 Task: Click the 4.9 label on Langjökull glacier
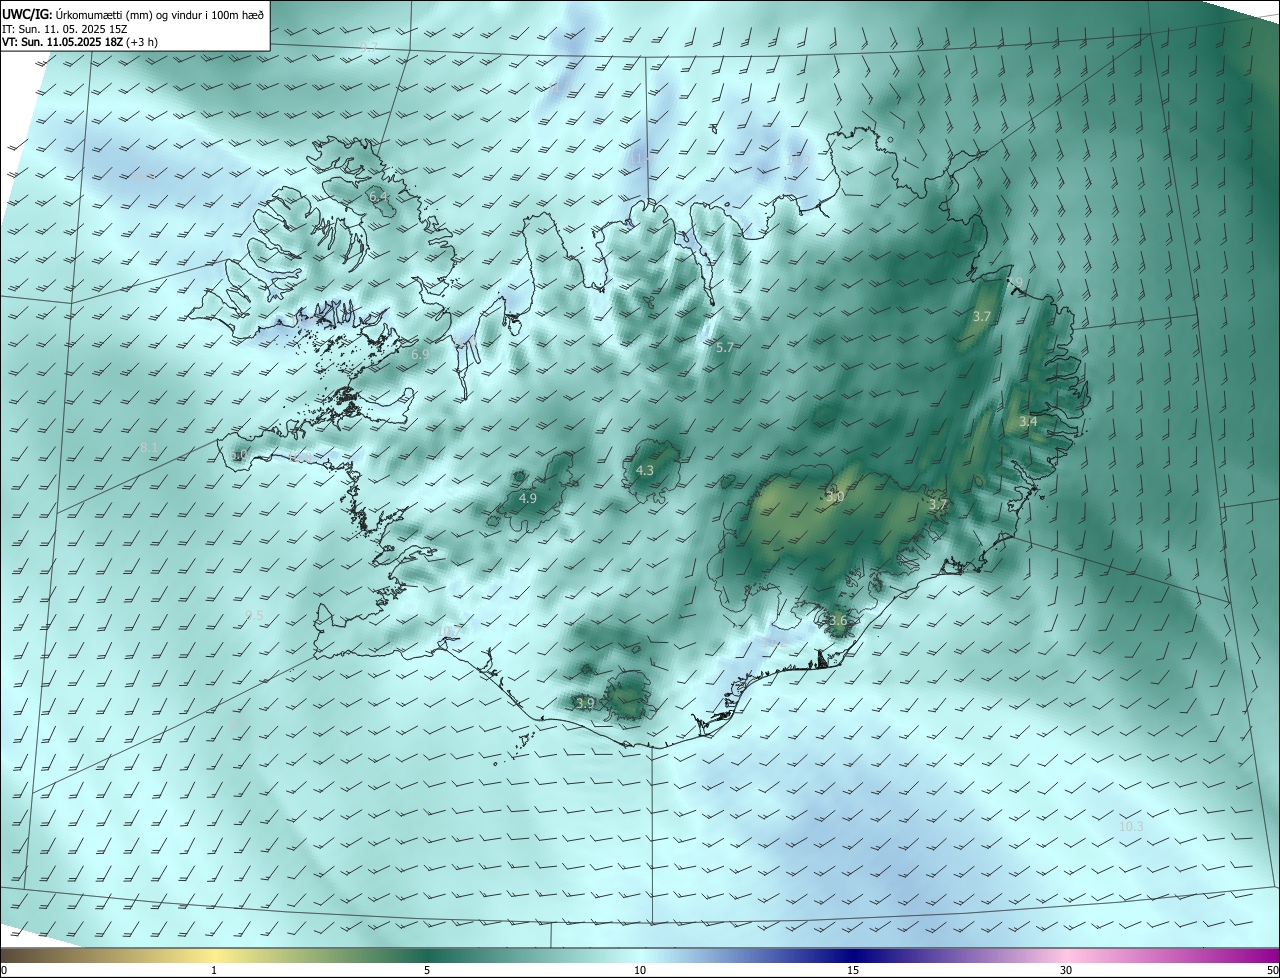pos(528,498)
